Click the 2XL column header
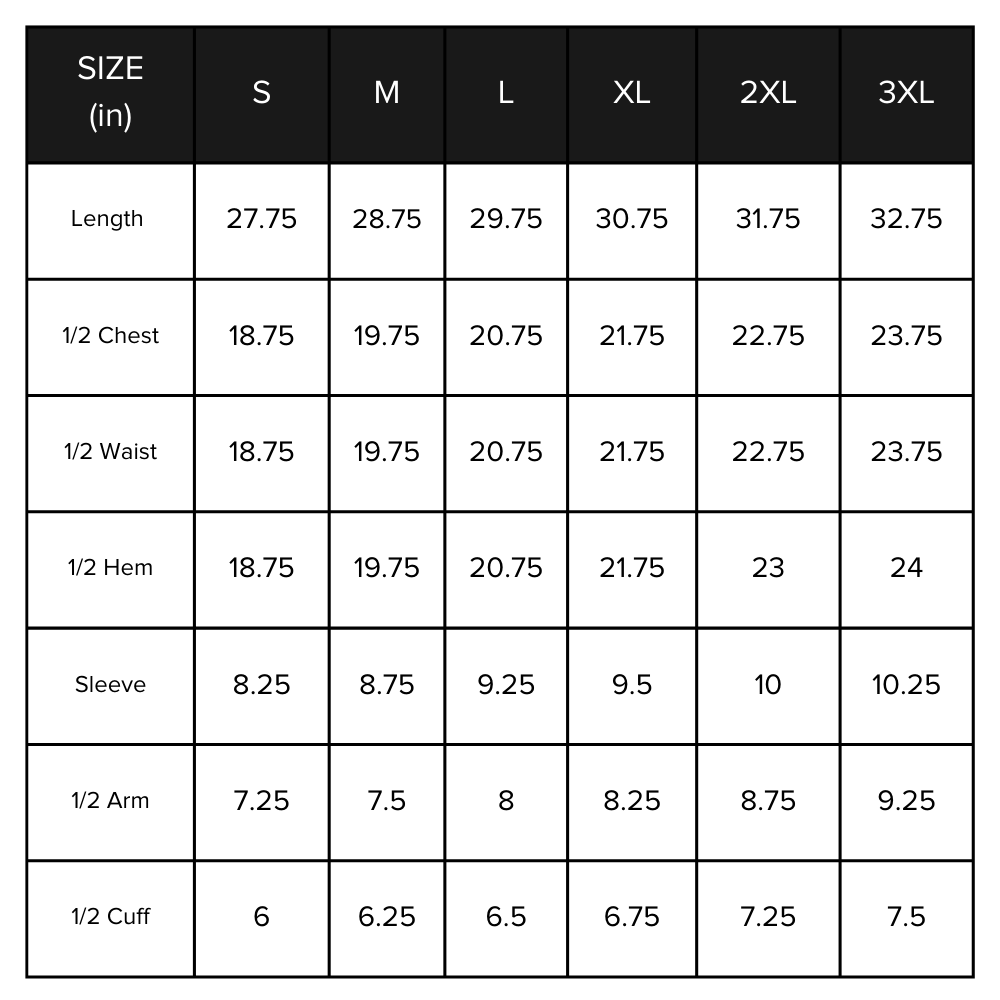This screenshot has height=1000, width=1000. (x=768, y=93)
